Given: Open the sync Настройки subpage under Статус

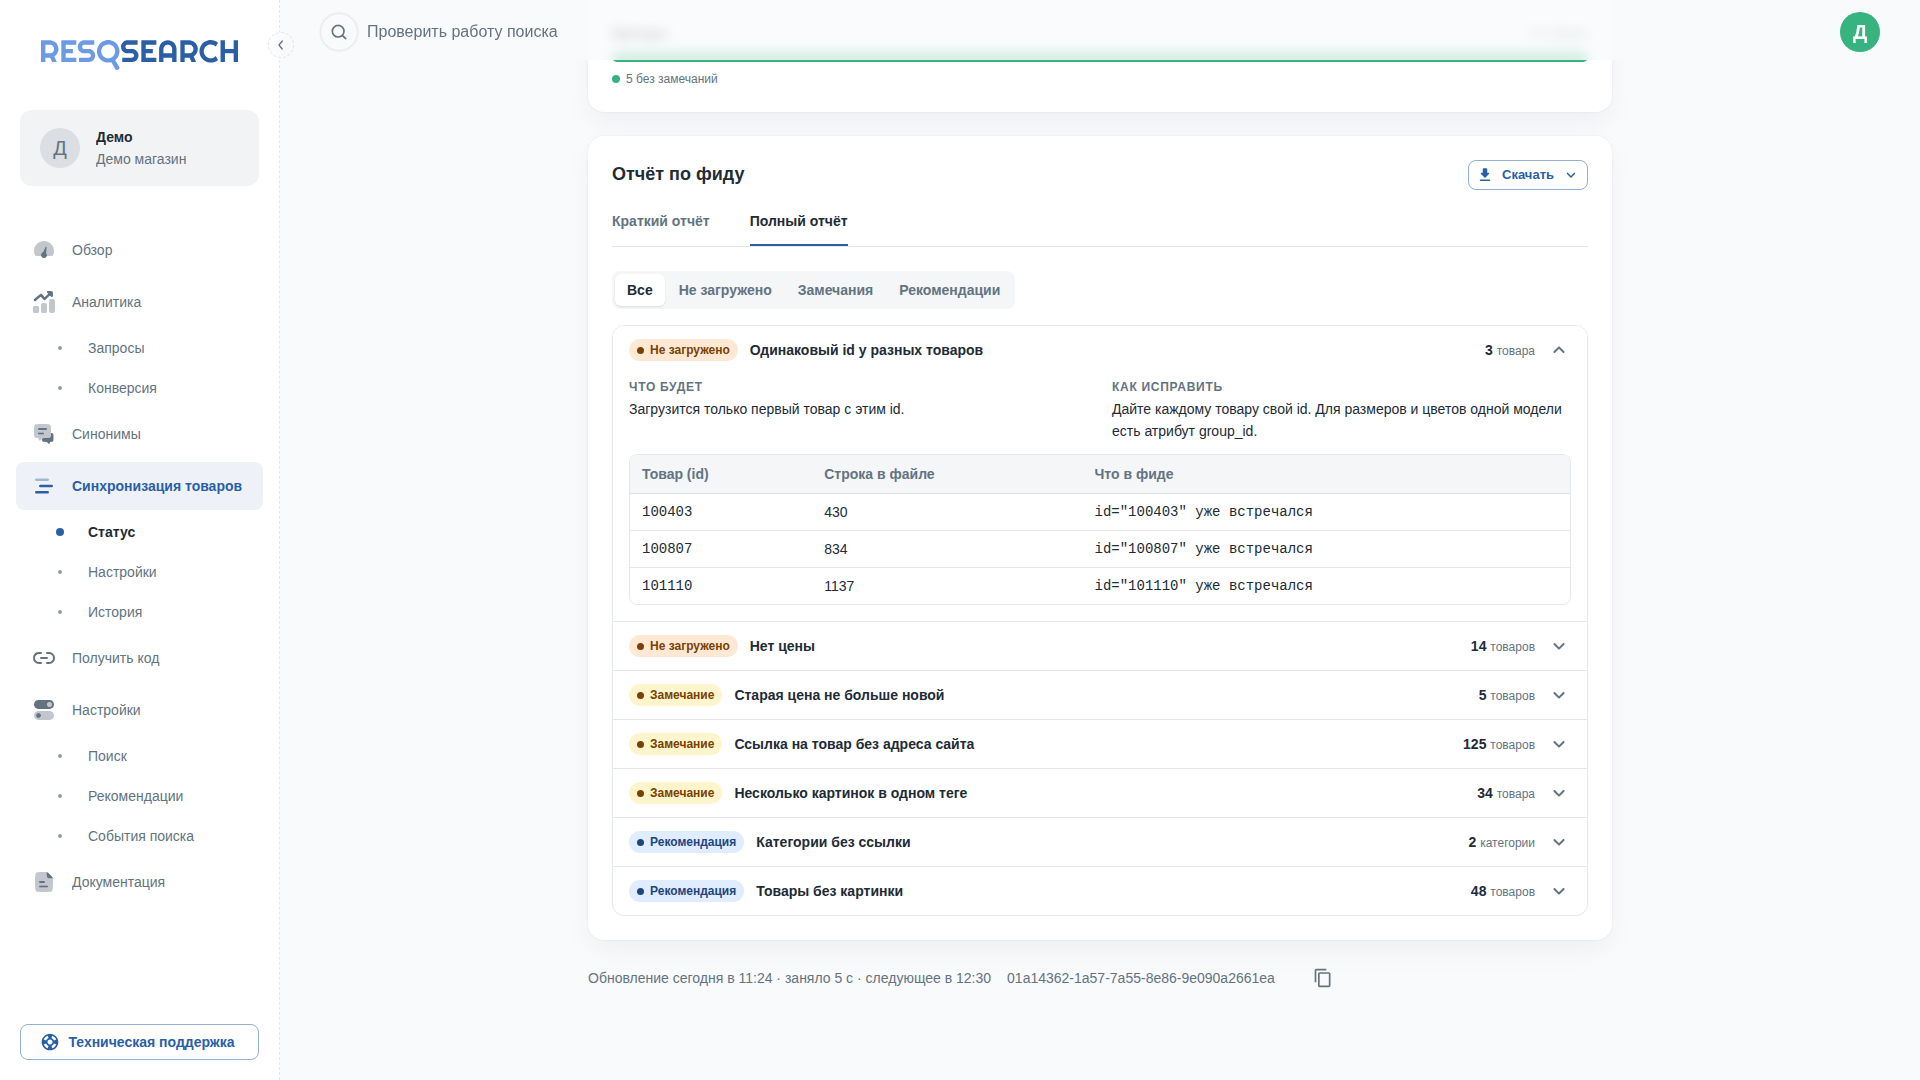Looking at the screenshot, I should pos(122,572).
